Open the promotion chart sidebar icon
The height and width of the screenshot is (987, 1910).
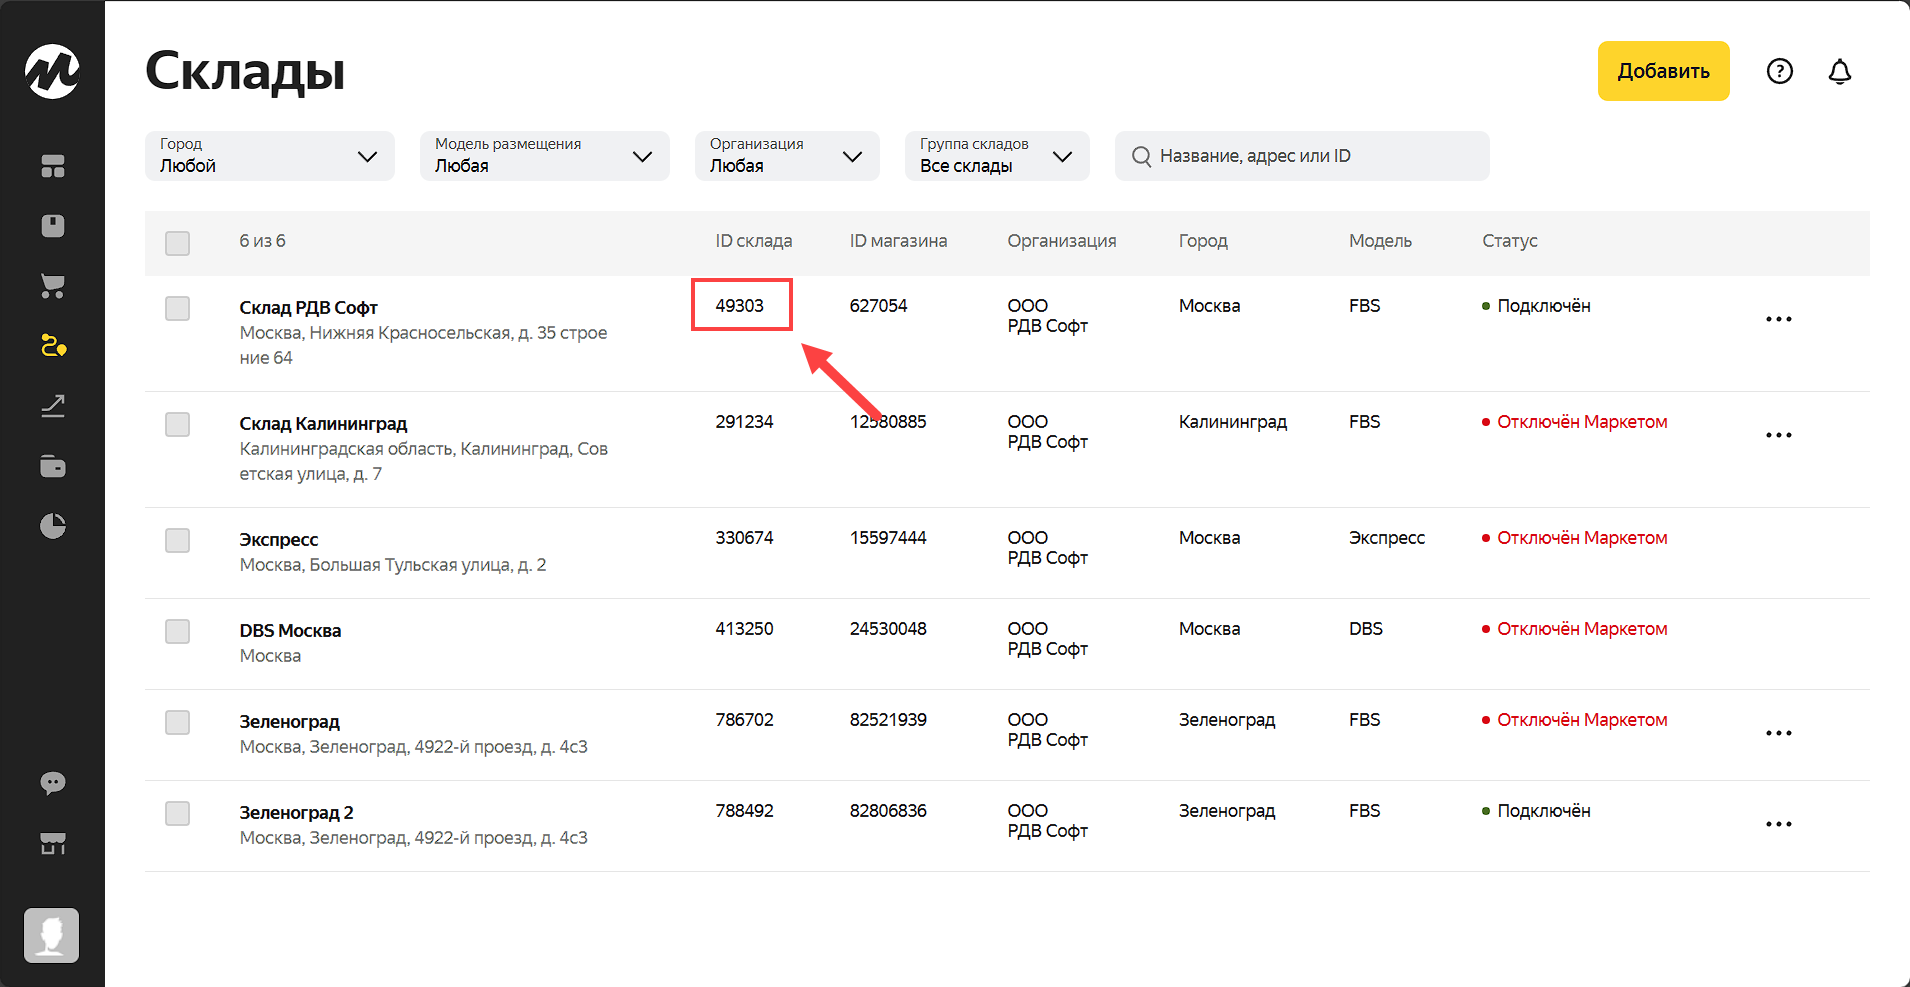(53, 406)
